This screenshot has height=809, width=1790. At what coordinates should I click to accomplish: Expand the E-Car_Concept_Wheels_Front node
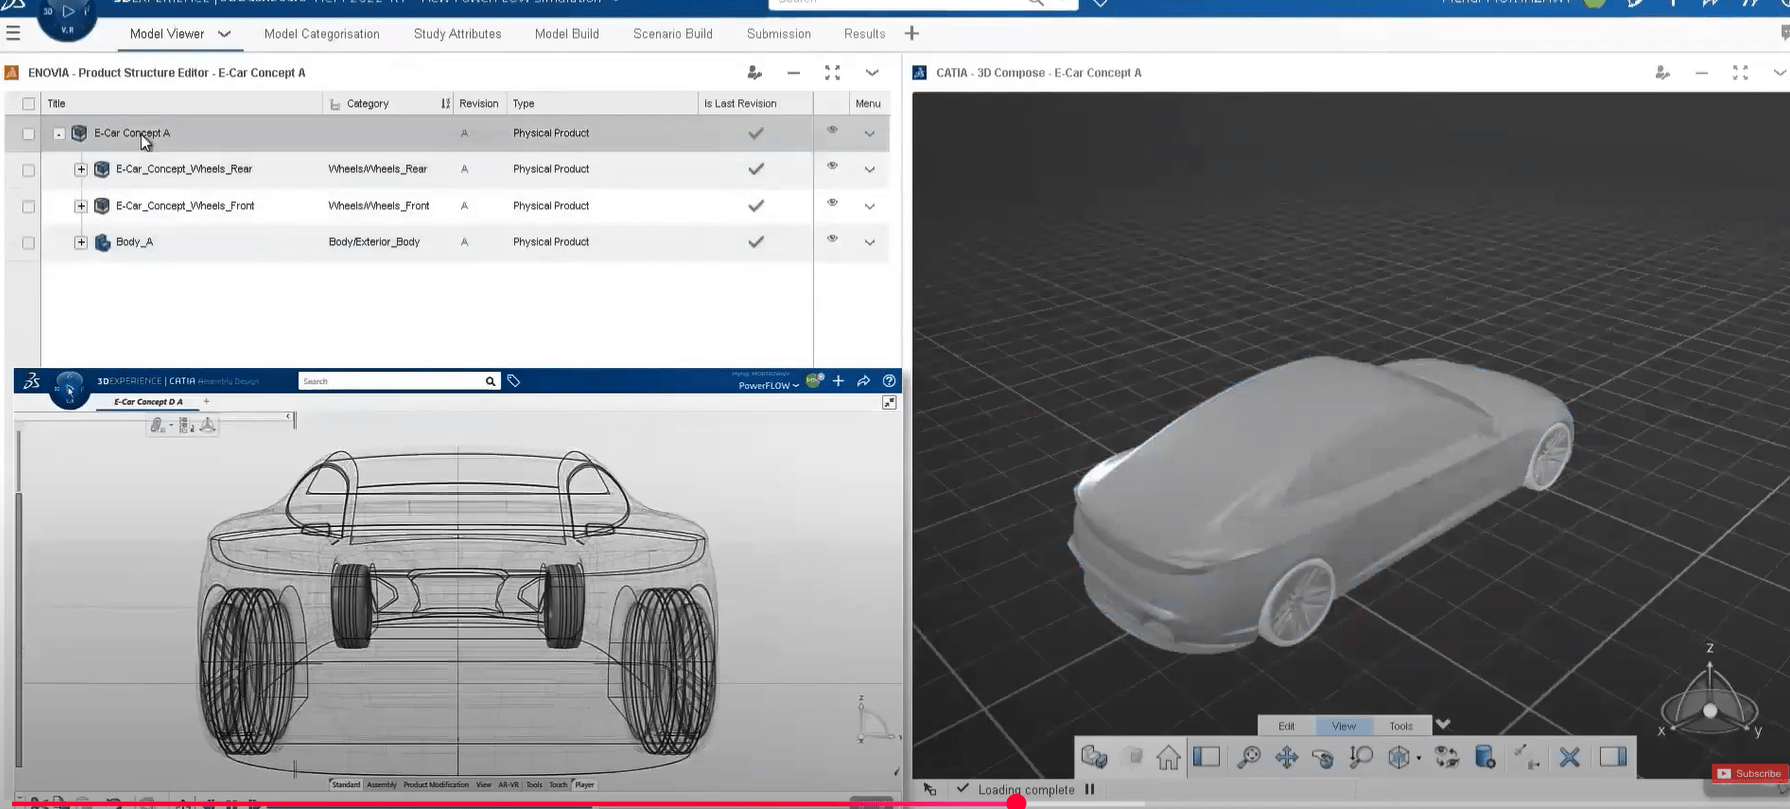pyautogui.click(x=81, y=206)
